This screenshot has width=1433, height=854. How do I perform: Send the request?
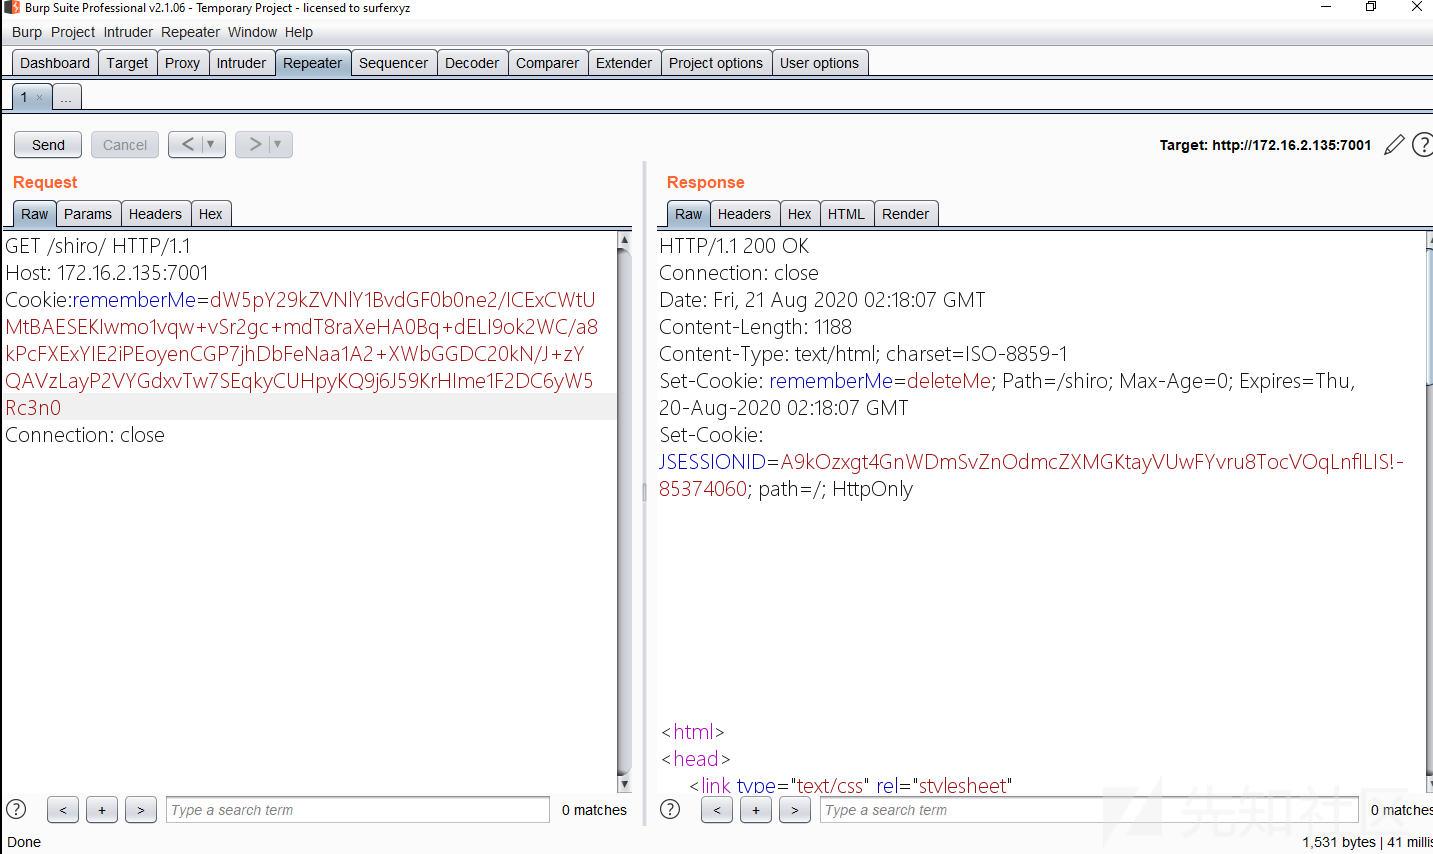(48, 145)
